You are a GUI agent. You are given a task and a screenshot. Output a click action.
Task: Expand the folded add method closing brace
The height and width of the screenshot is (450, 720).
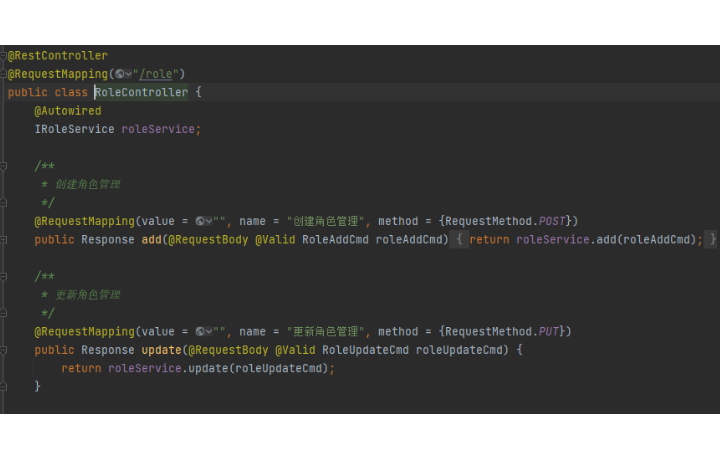pyautogui.click(x=712, y=239)
